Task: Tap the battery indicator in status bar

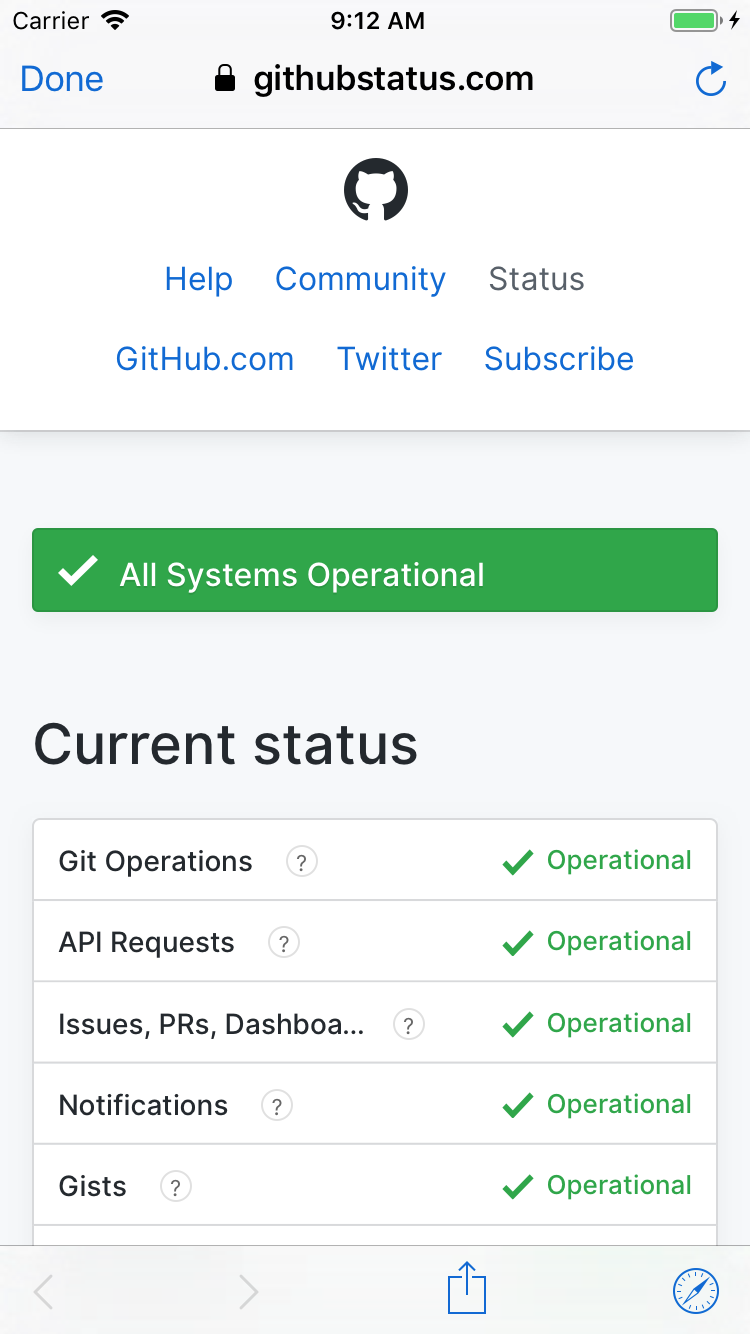Action: [x=694, y=21]
